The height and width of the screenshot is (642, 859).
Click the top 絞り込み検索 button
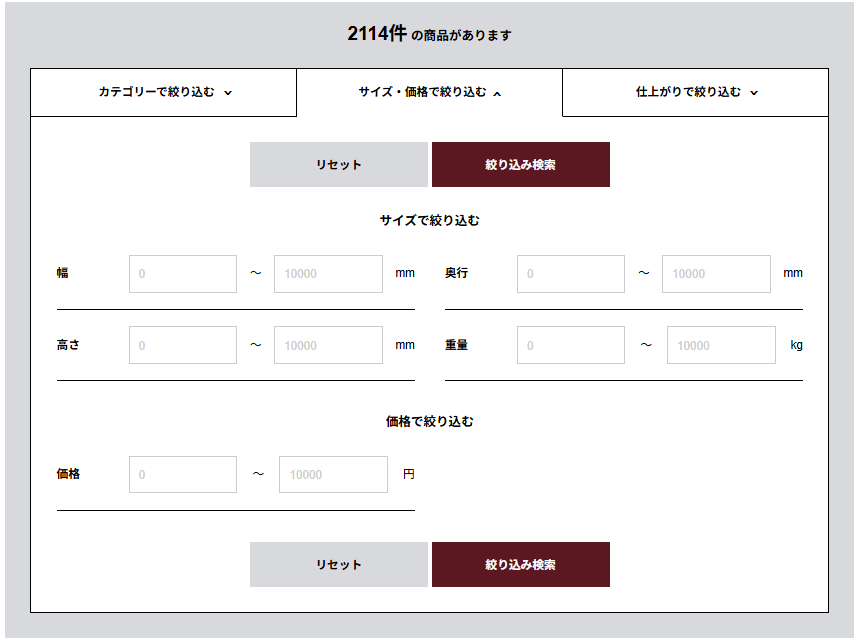coord(520,165)
